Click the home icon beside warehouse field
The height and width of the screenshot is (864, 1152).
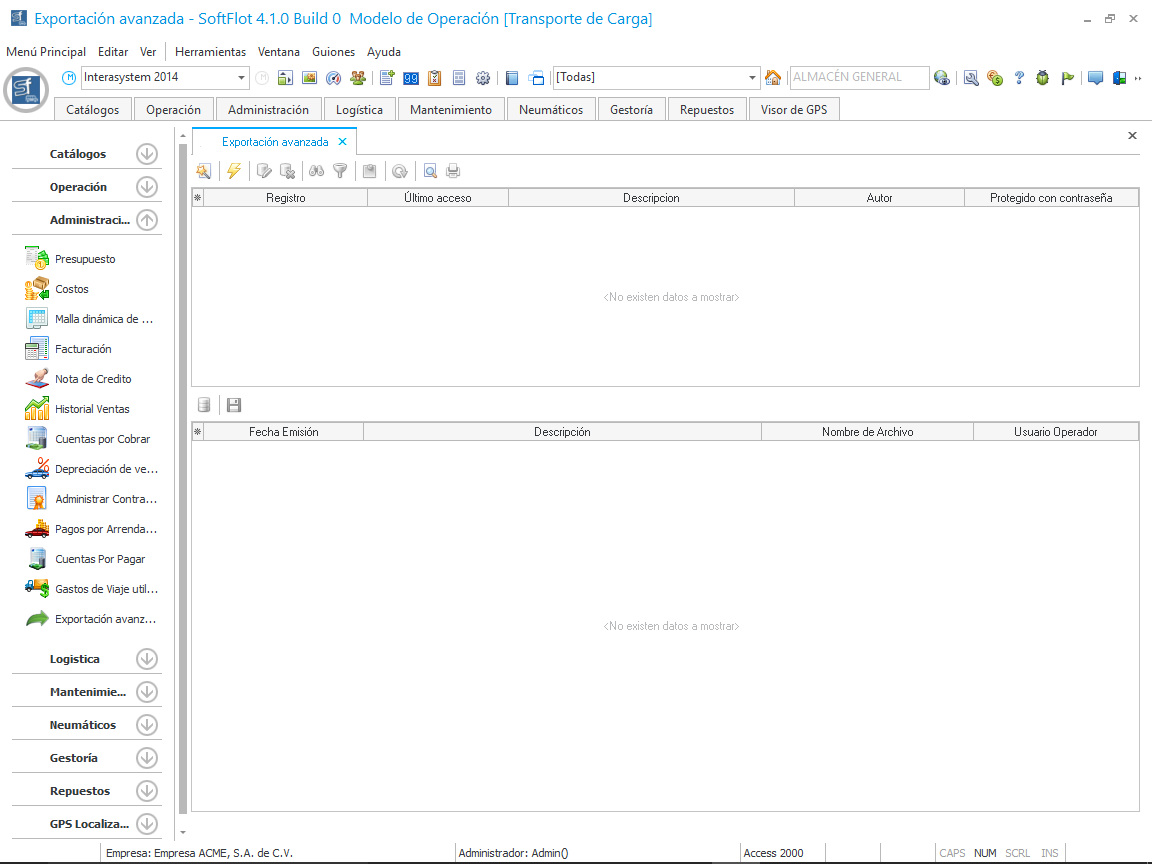(x=772, y=78)
